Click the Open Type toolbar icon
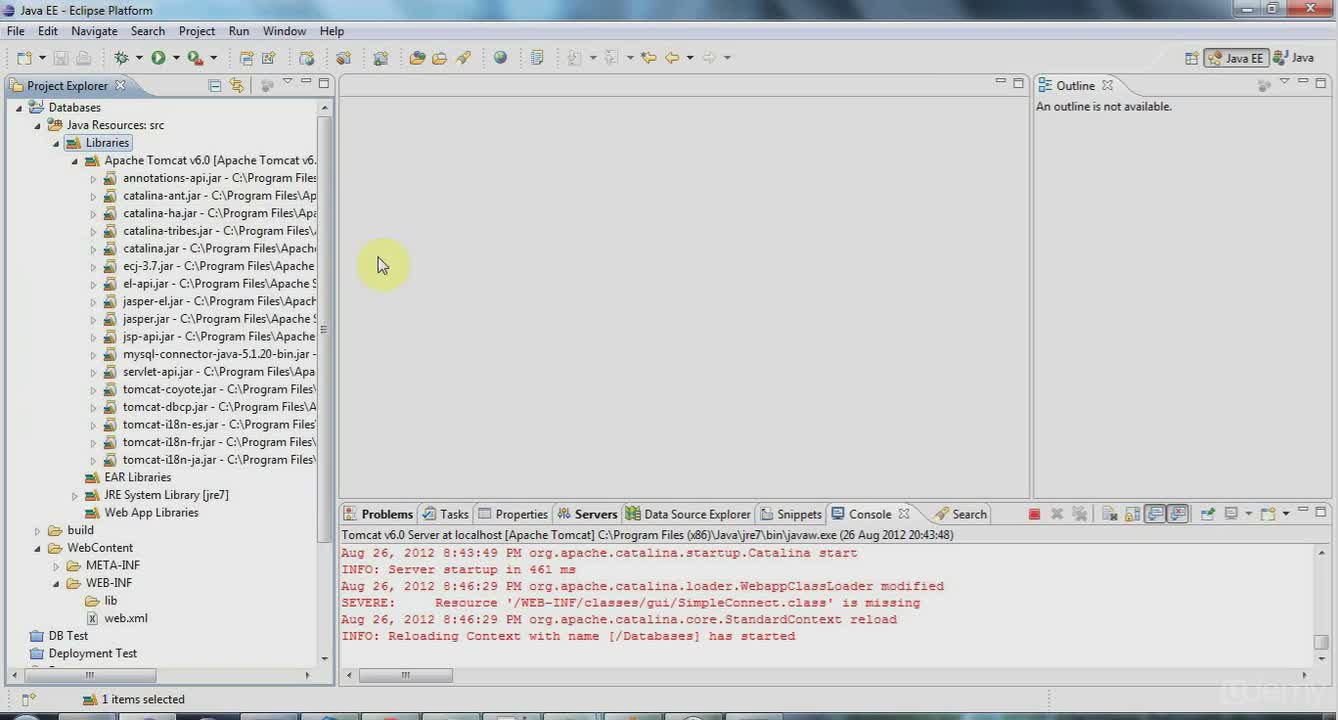The height and width of the screenshot is (720, 1338). point(417,58)
